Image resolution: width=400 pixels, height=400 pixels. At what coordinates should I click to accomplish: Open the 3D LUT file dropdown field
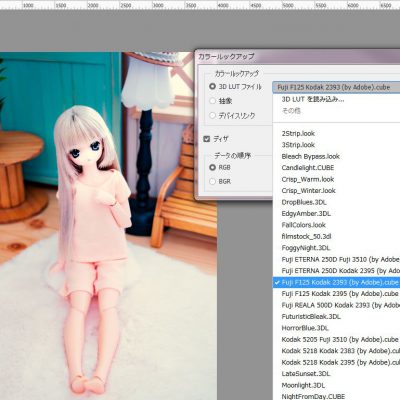coord(336,87)
